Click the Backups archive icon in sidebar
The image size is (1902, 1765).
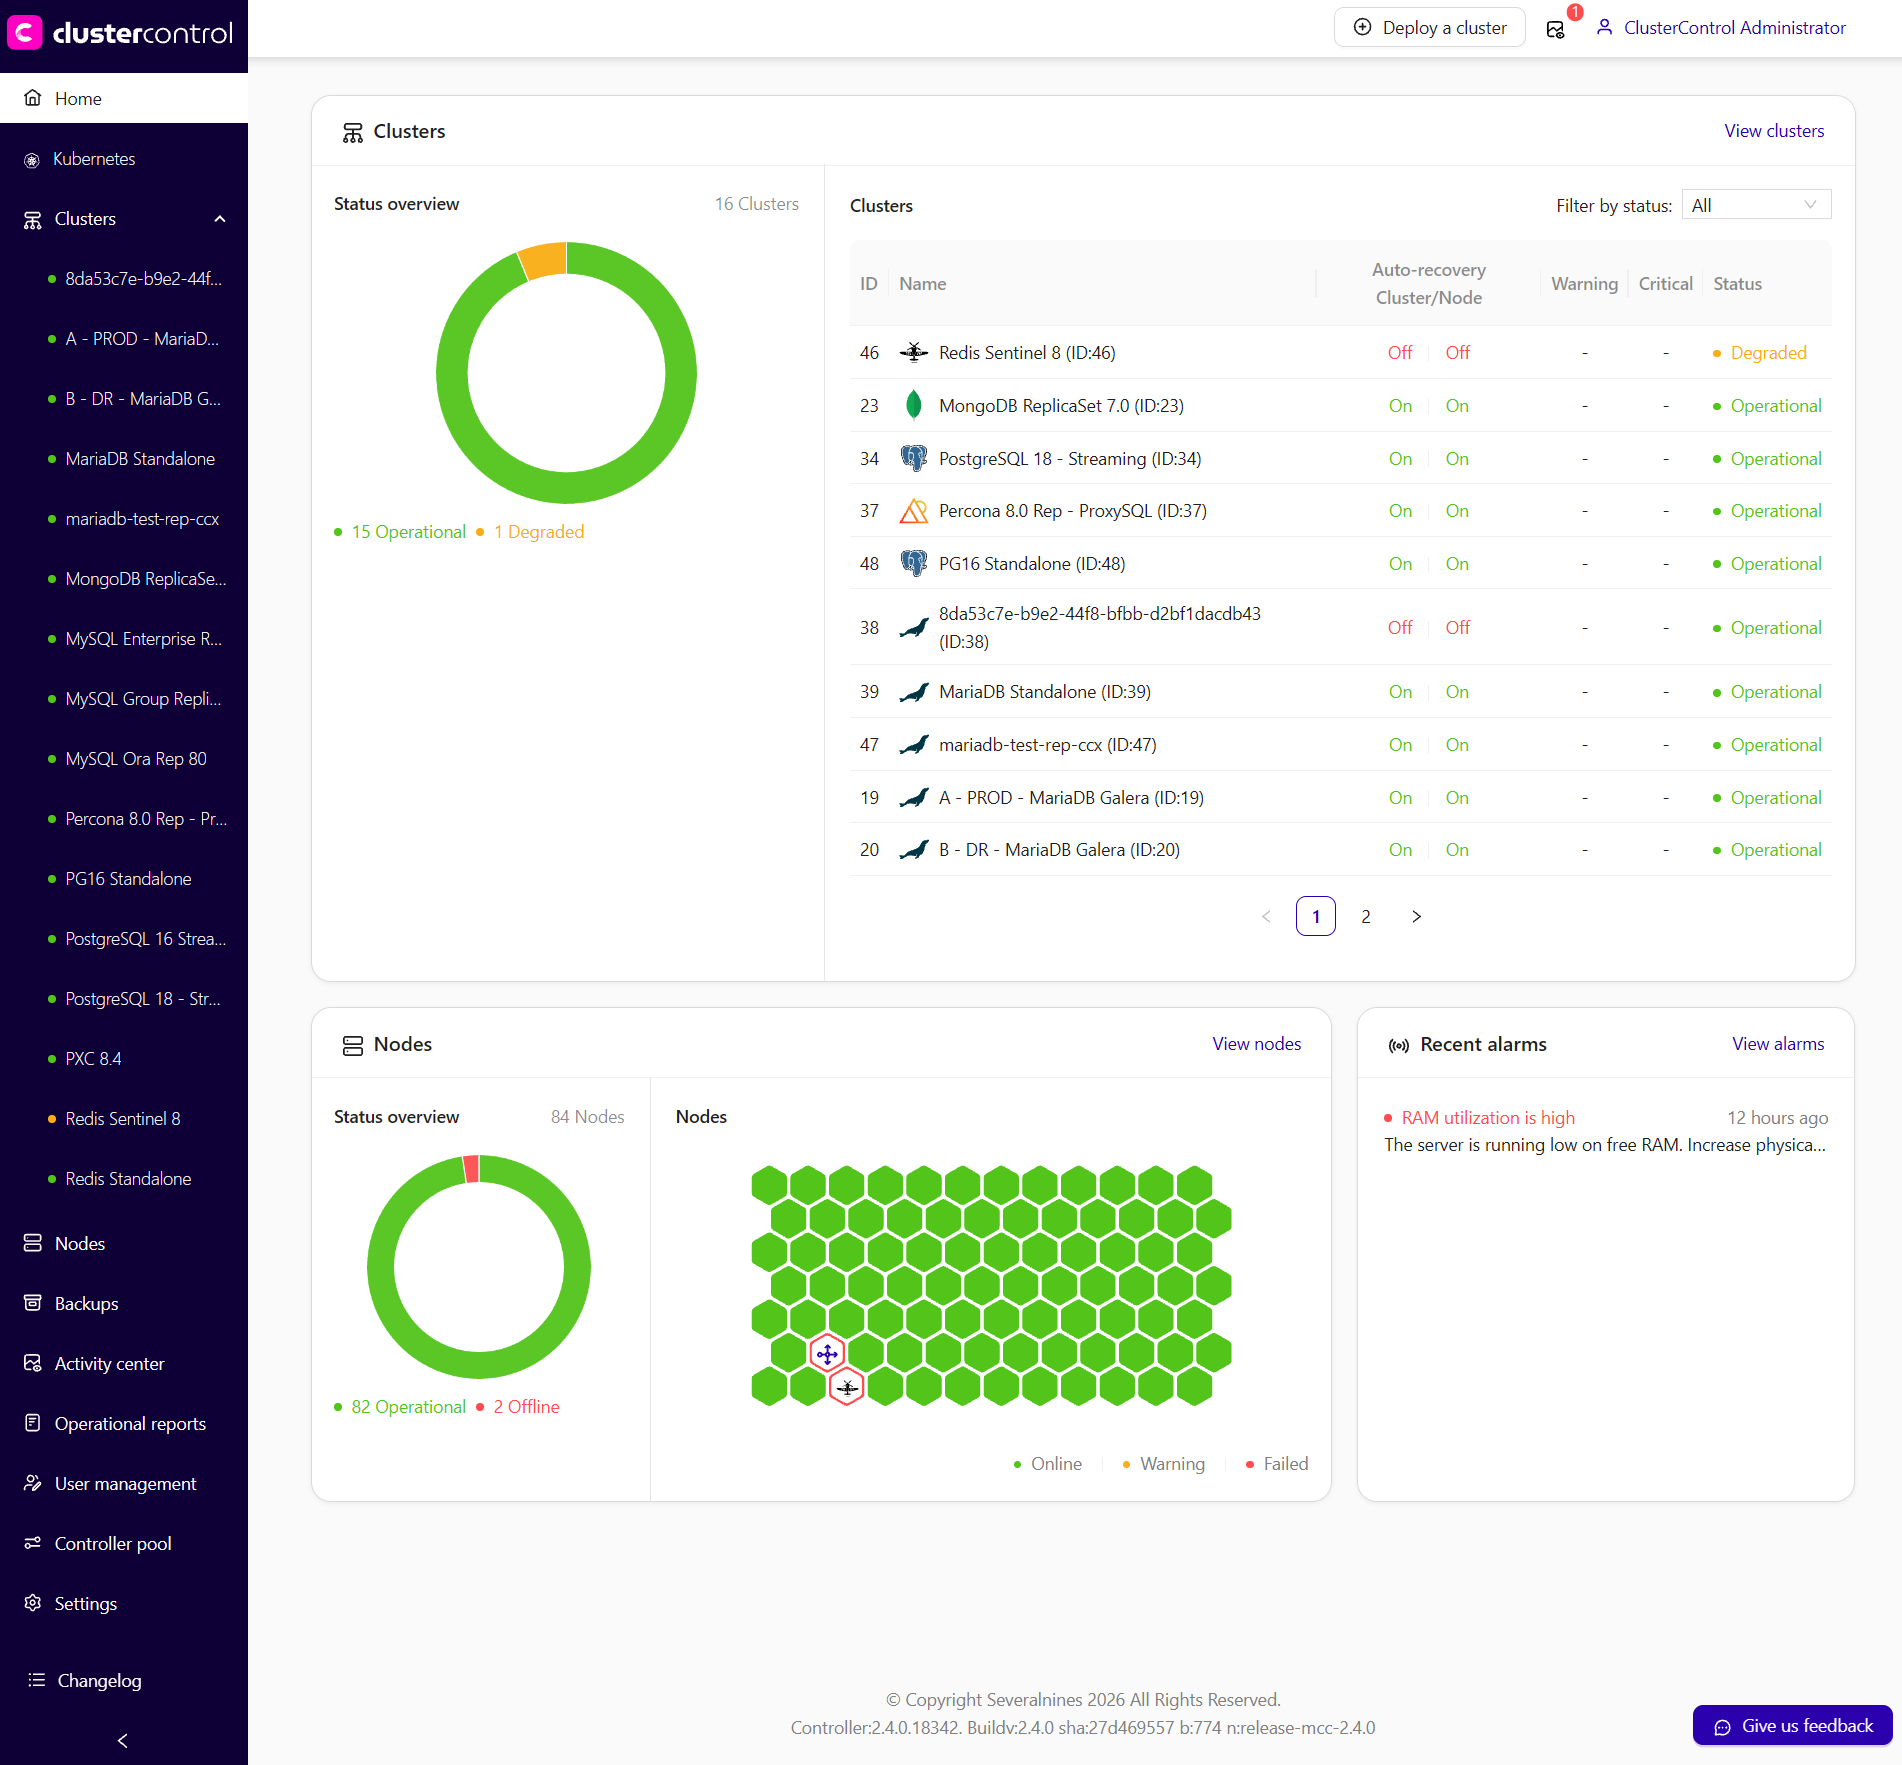[33, 1303]
